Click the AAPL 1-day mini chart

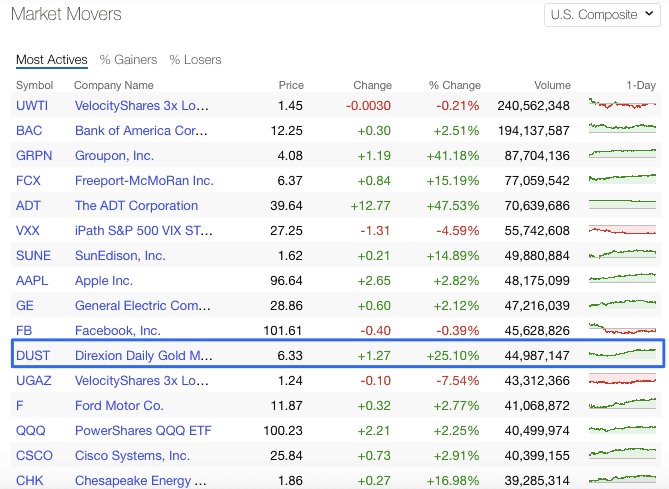[622, 280]
